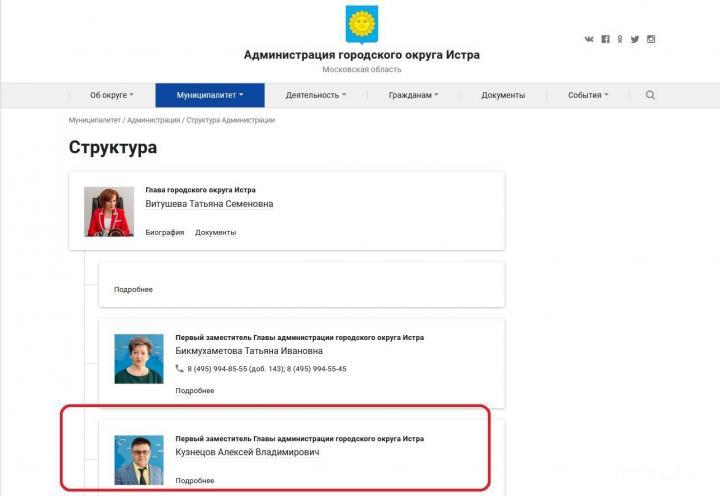Viewport: 720px width, 496px height.
Task: Expand the События dropdown menu
Action: coord(588,95)
